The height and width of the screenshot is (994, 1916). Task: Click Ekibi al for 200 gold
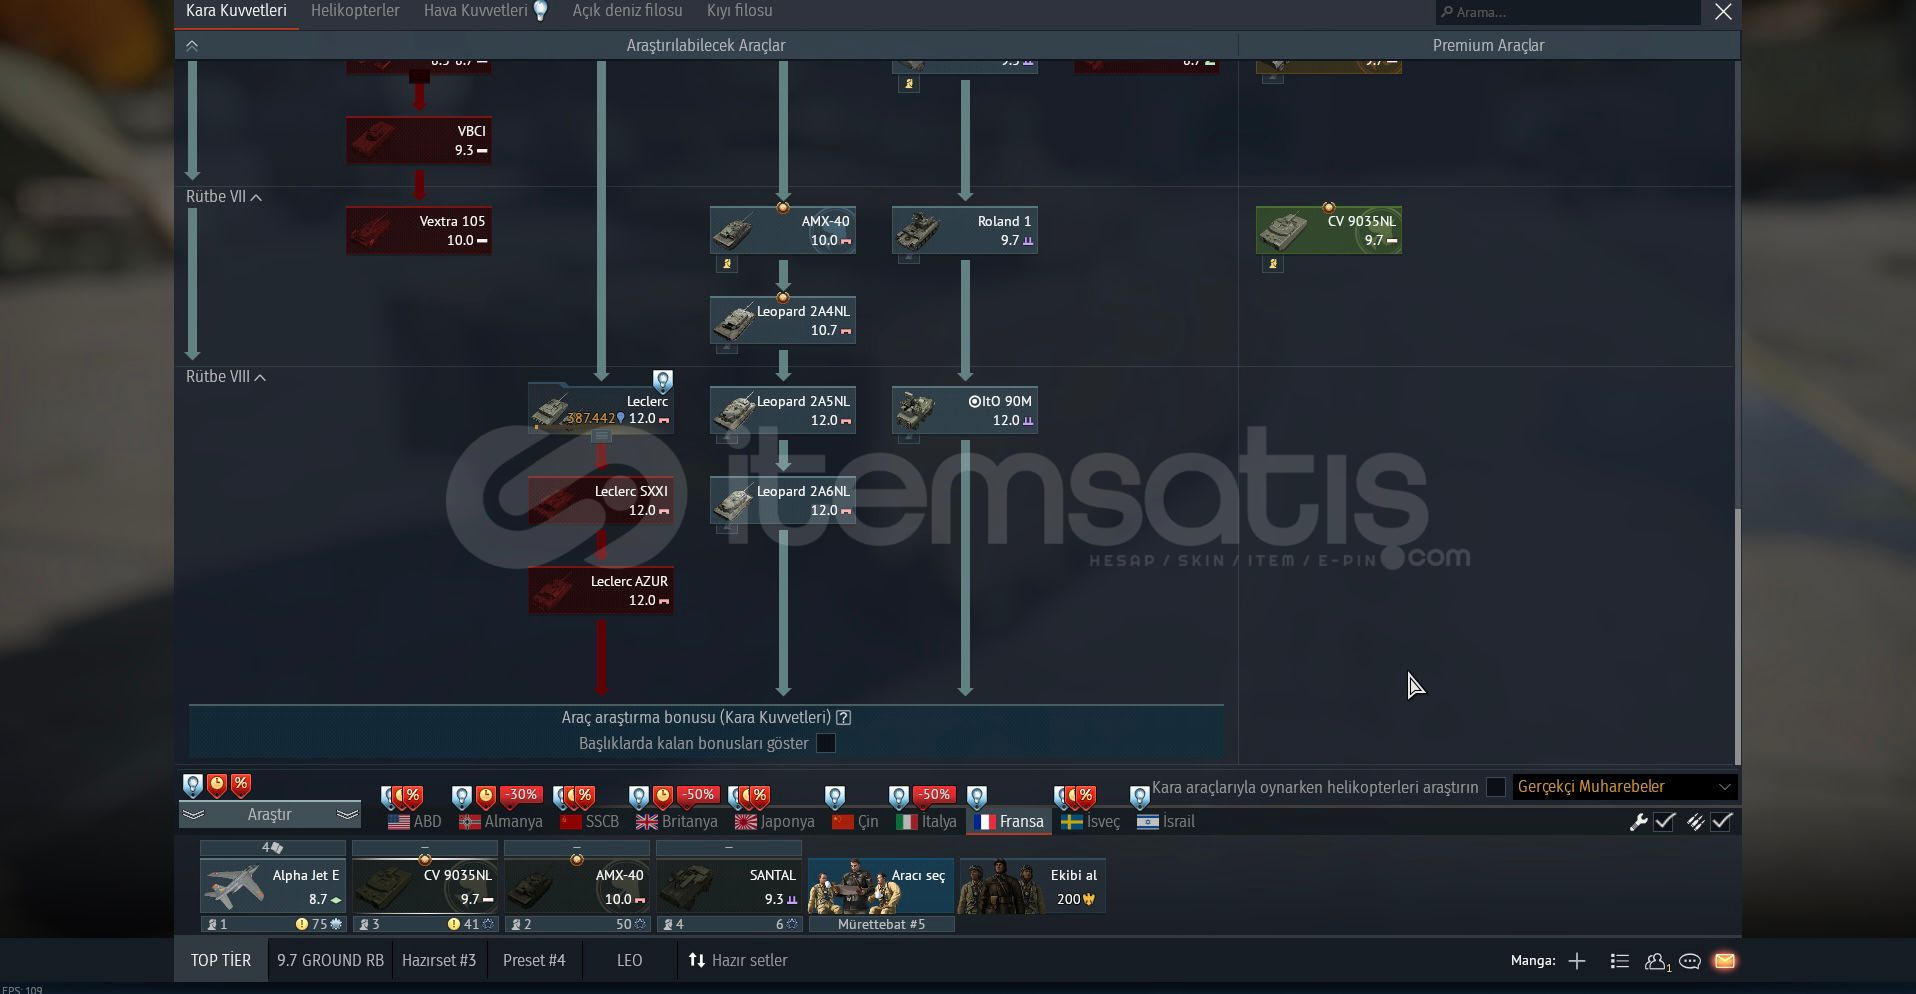[x=1033, y=886]
